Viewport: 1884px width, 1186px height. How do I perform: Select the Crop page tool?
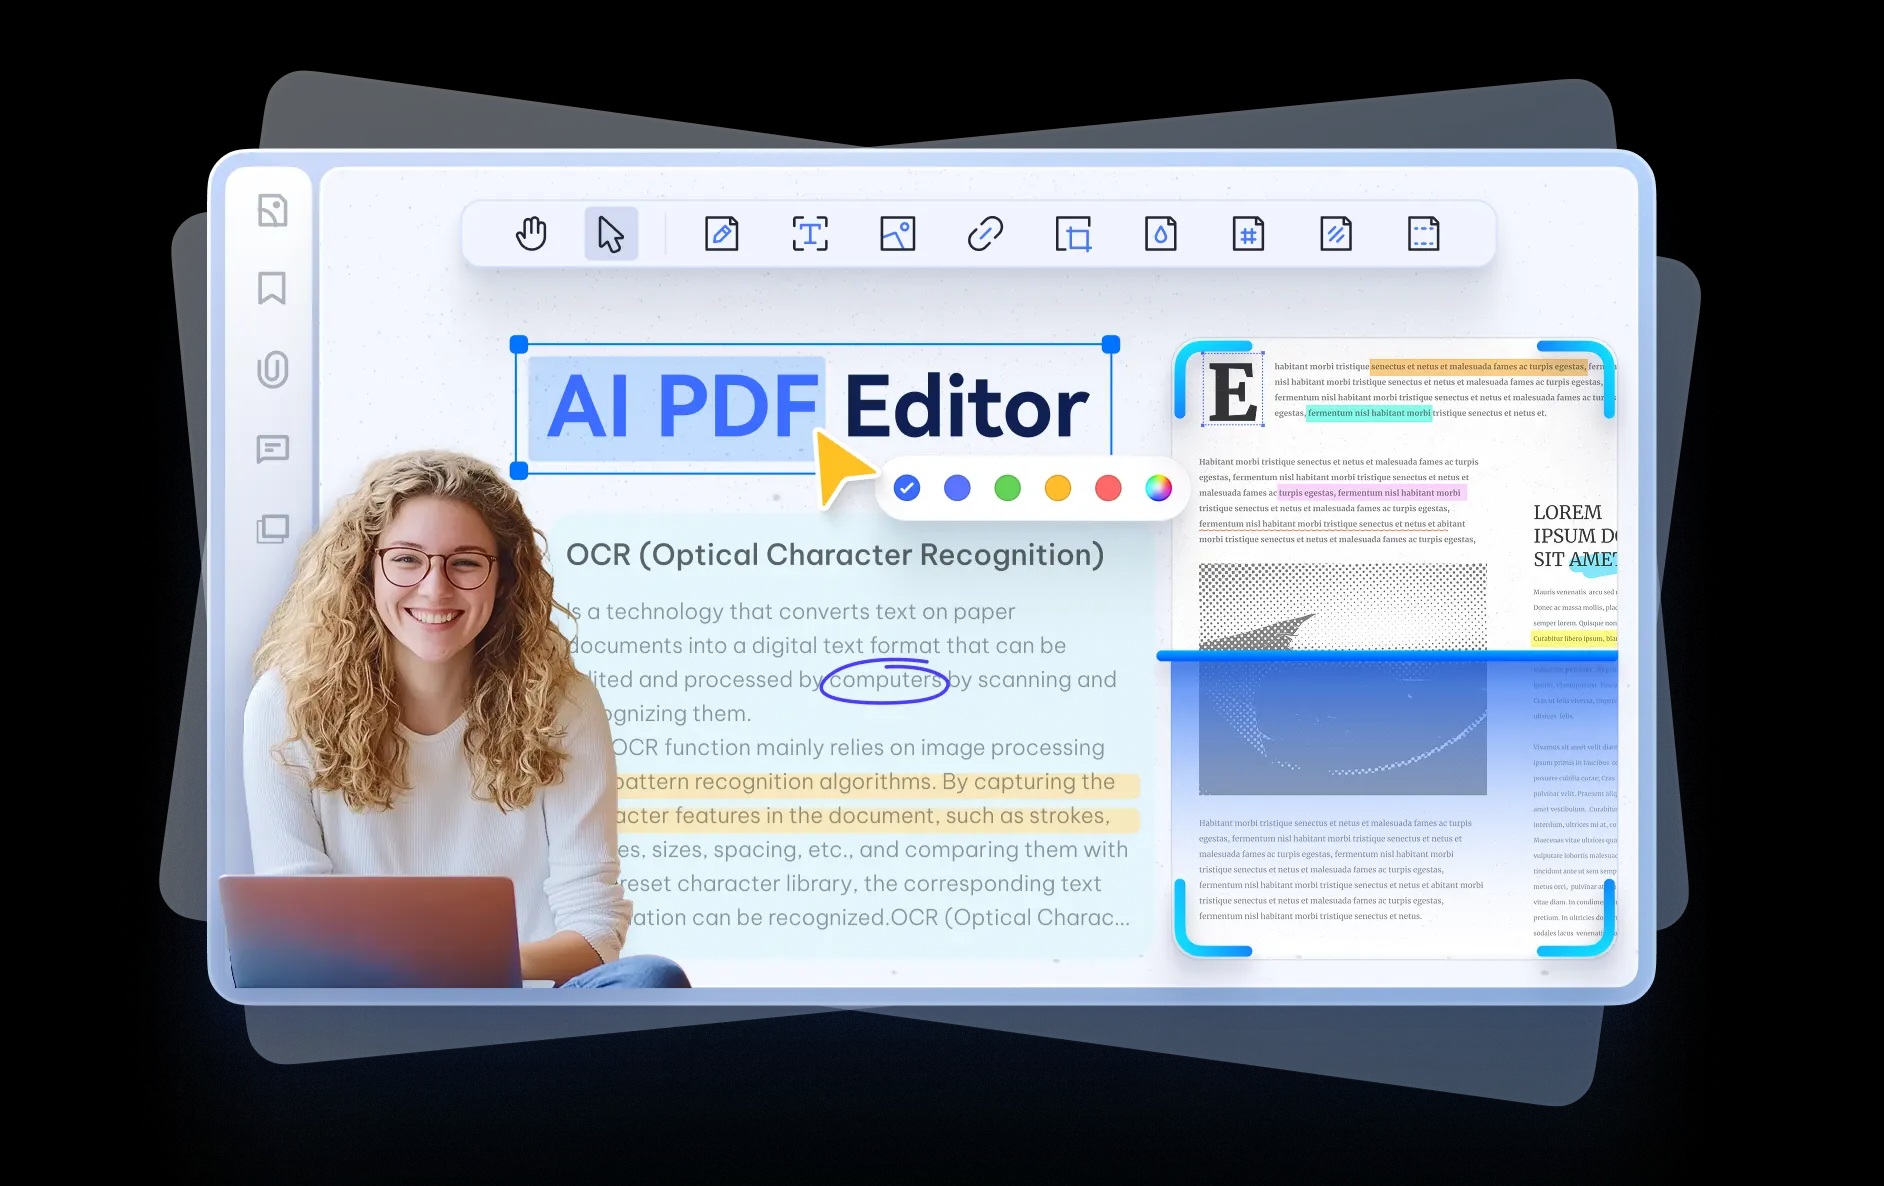[1073, 234]
